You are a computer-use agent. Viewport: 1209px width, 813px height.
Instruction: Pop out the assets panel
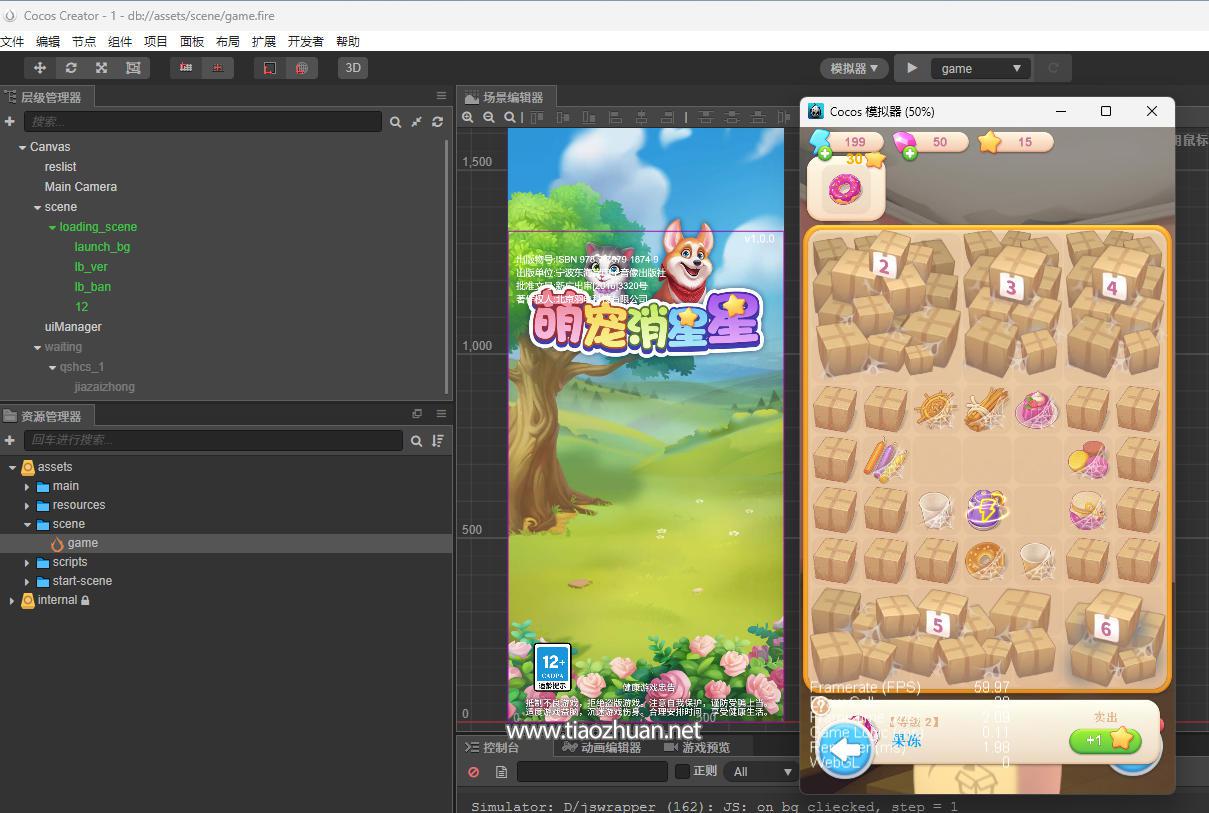[417, 413]
